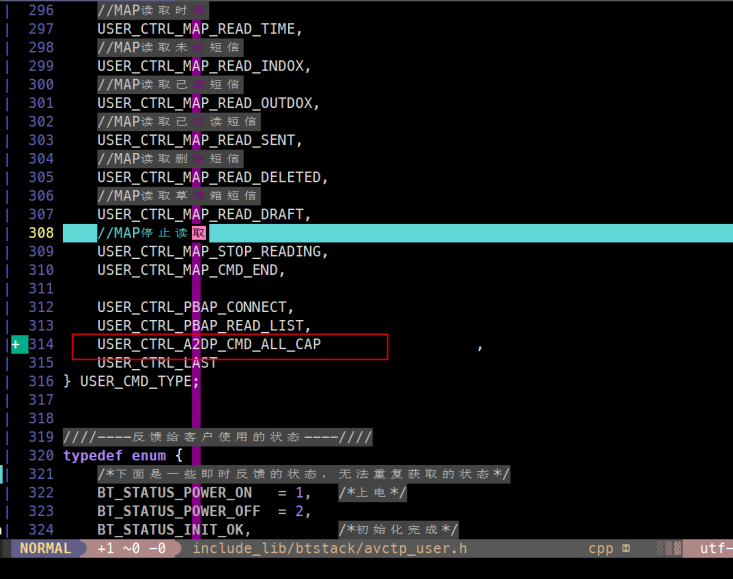Click the NORMAL mode indicator in statusline
The width and height of the screenshot is (733, 579).
point(45,548)
